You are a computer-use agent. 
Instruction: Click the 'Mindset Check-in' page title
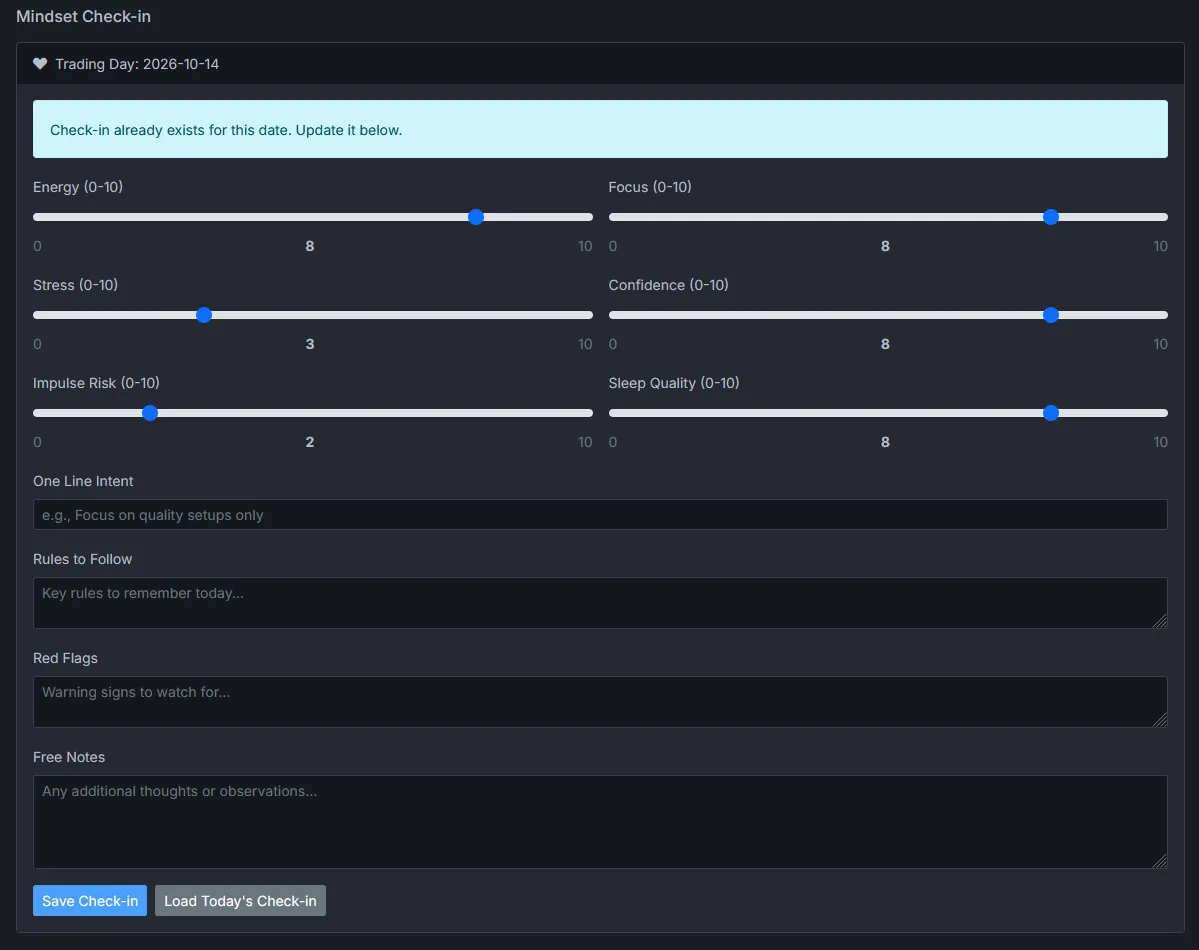83,17
